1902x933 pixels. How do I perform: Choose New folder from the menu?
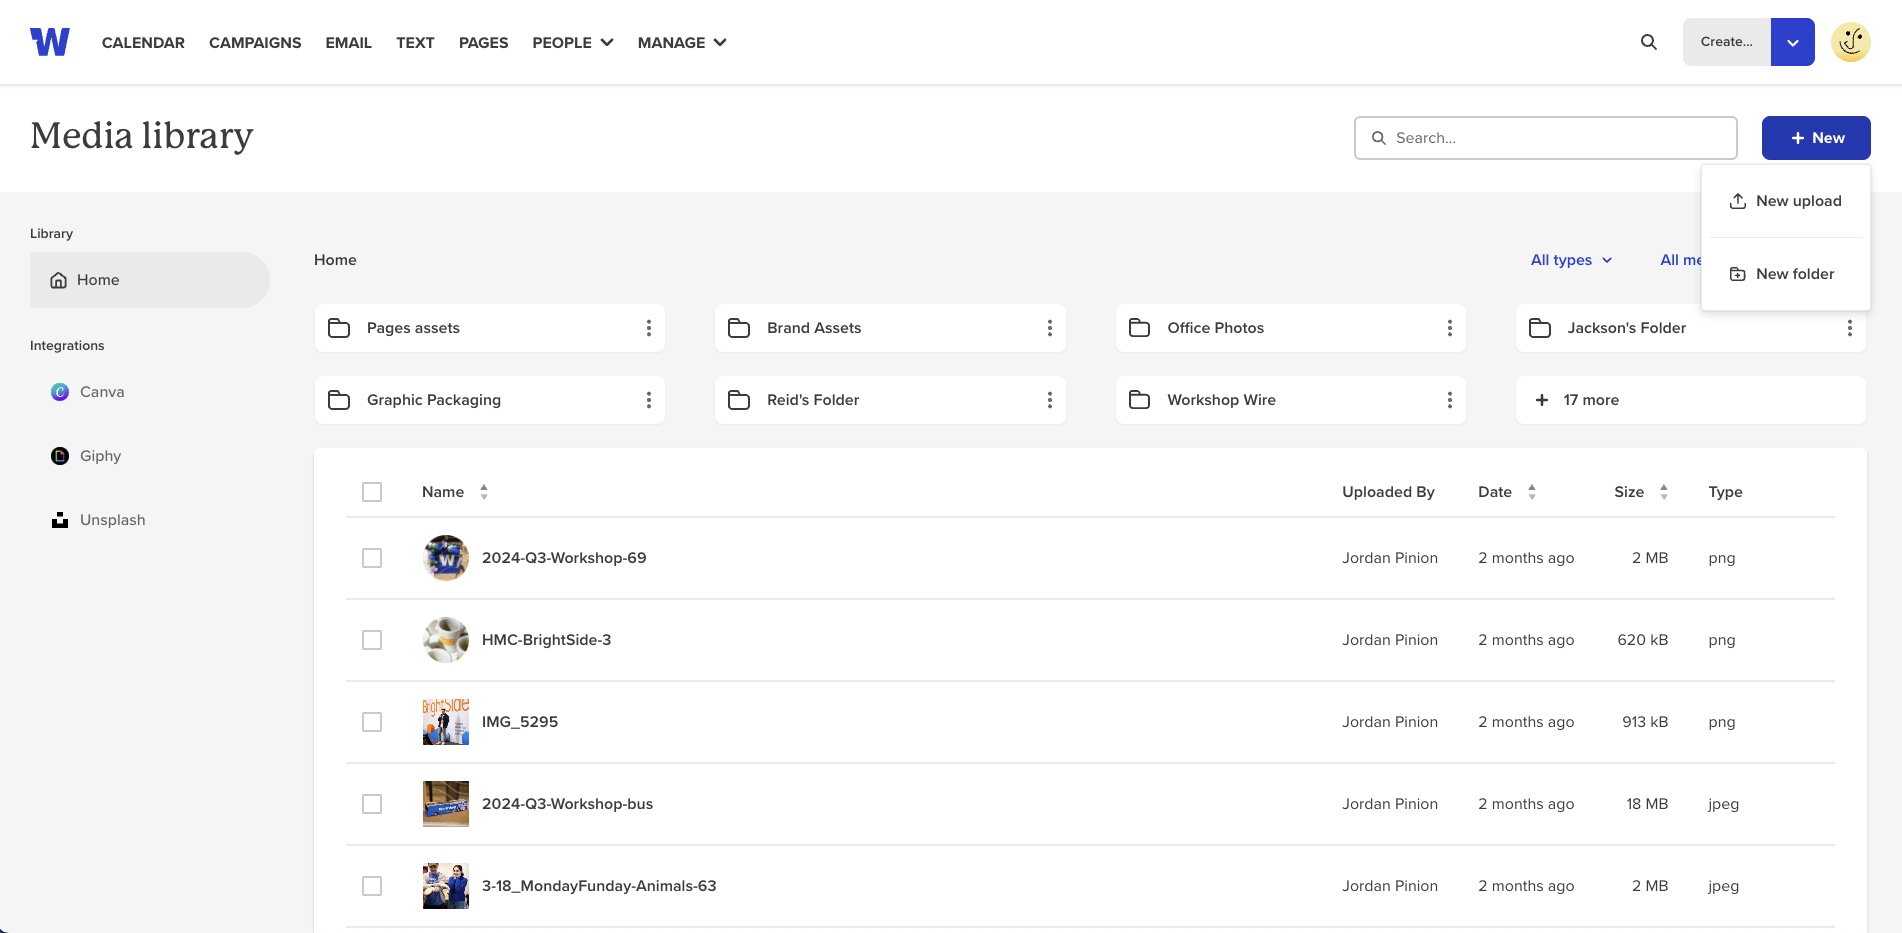[x=1786, y=274]
